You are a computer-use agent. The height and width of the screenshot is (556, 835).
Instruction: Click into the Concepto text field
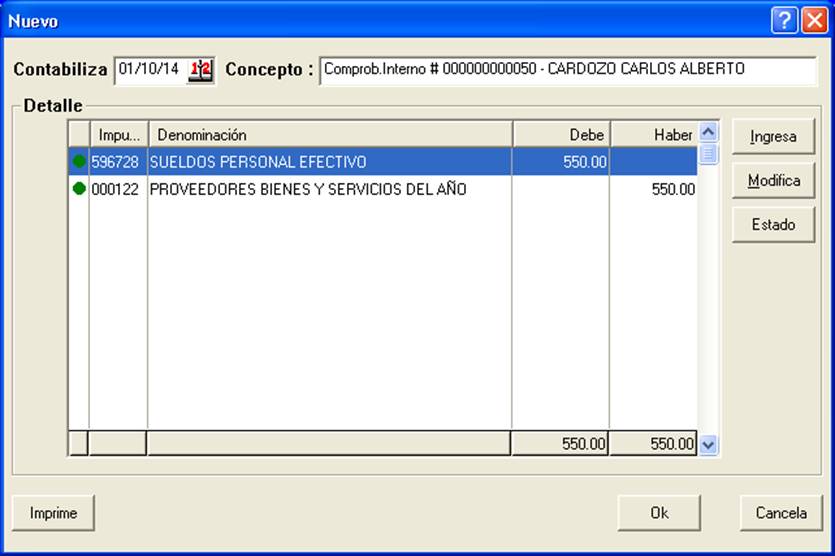click(568, 70)
